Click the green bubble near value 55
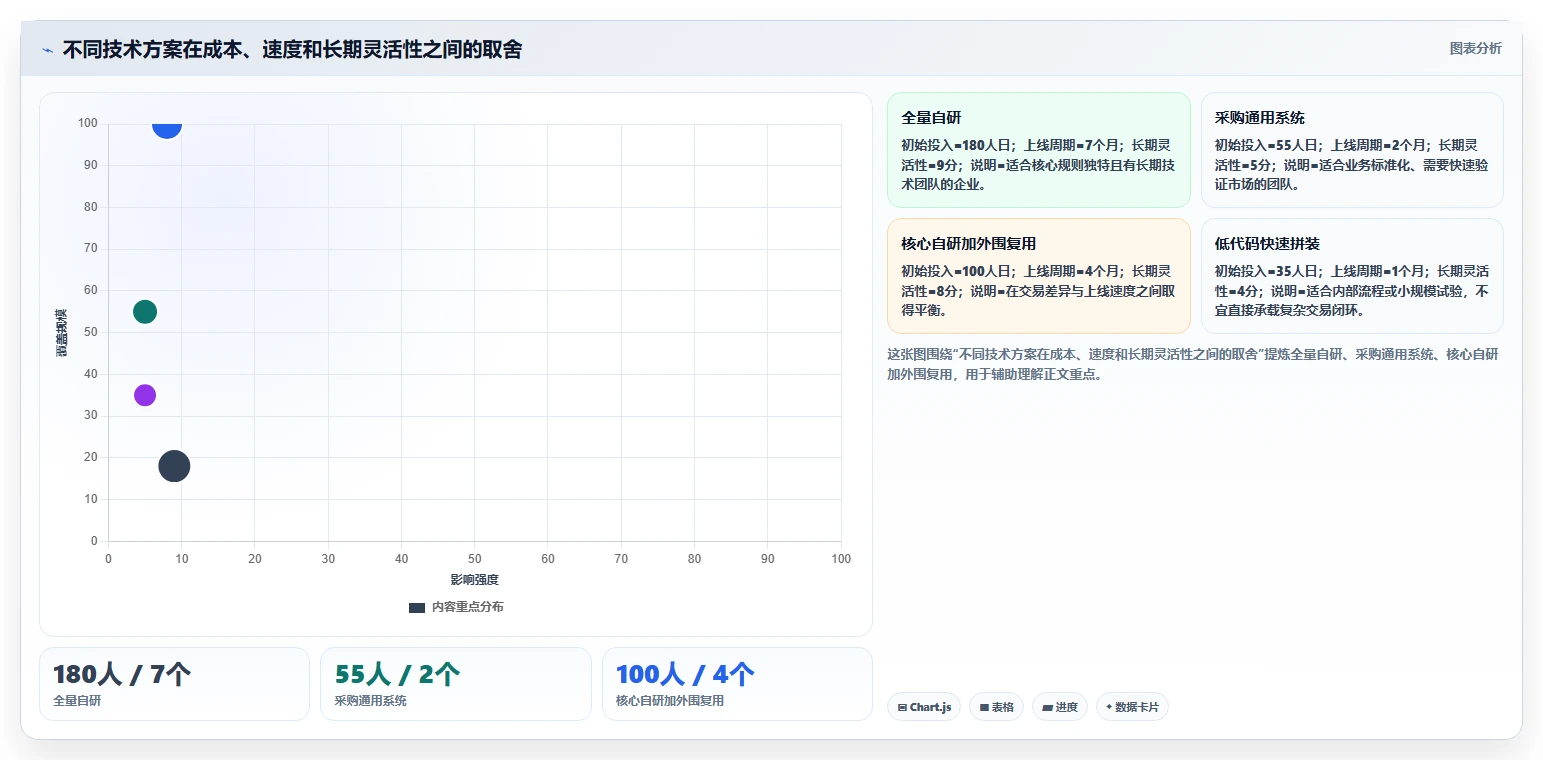The image size is (1543, 760). (x=145, y=312)
